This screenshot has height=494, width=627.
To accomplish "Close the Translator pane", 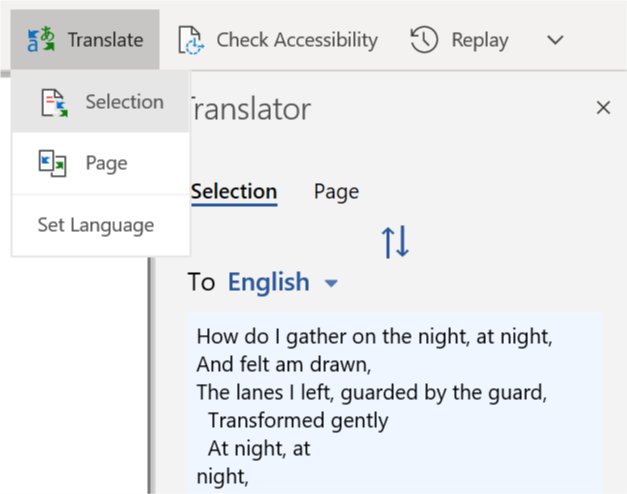I will click(603, 108).
